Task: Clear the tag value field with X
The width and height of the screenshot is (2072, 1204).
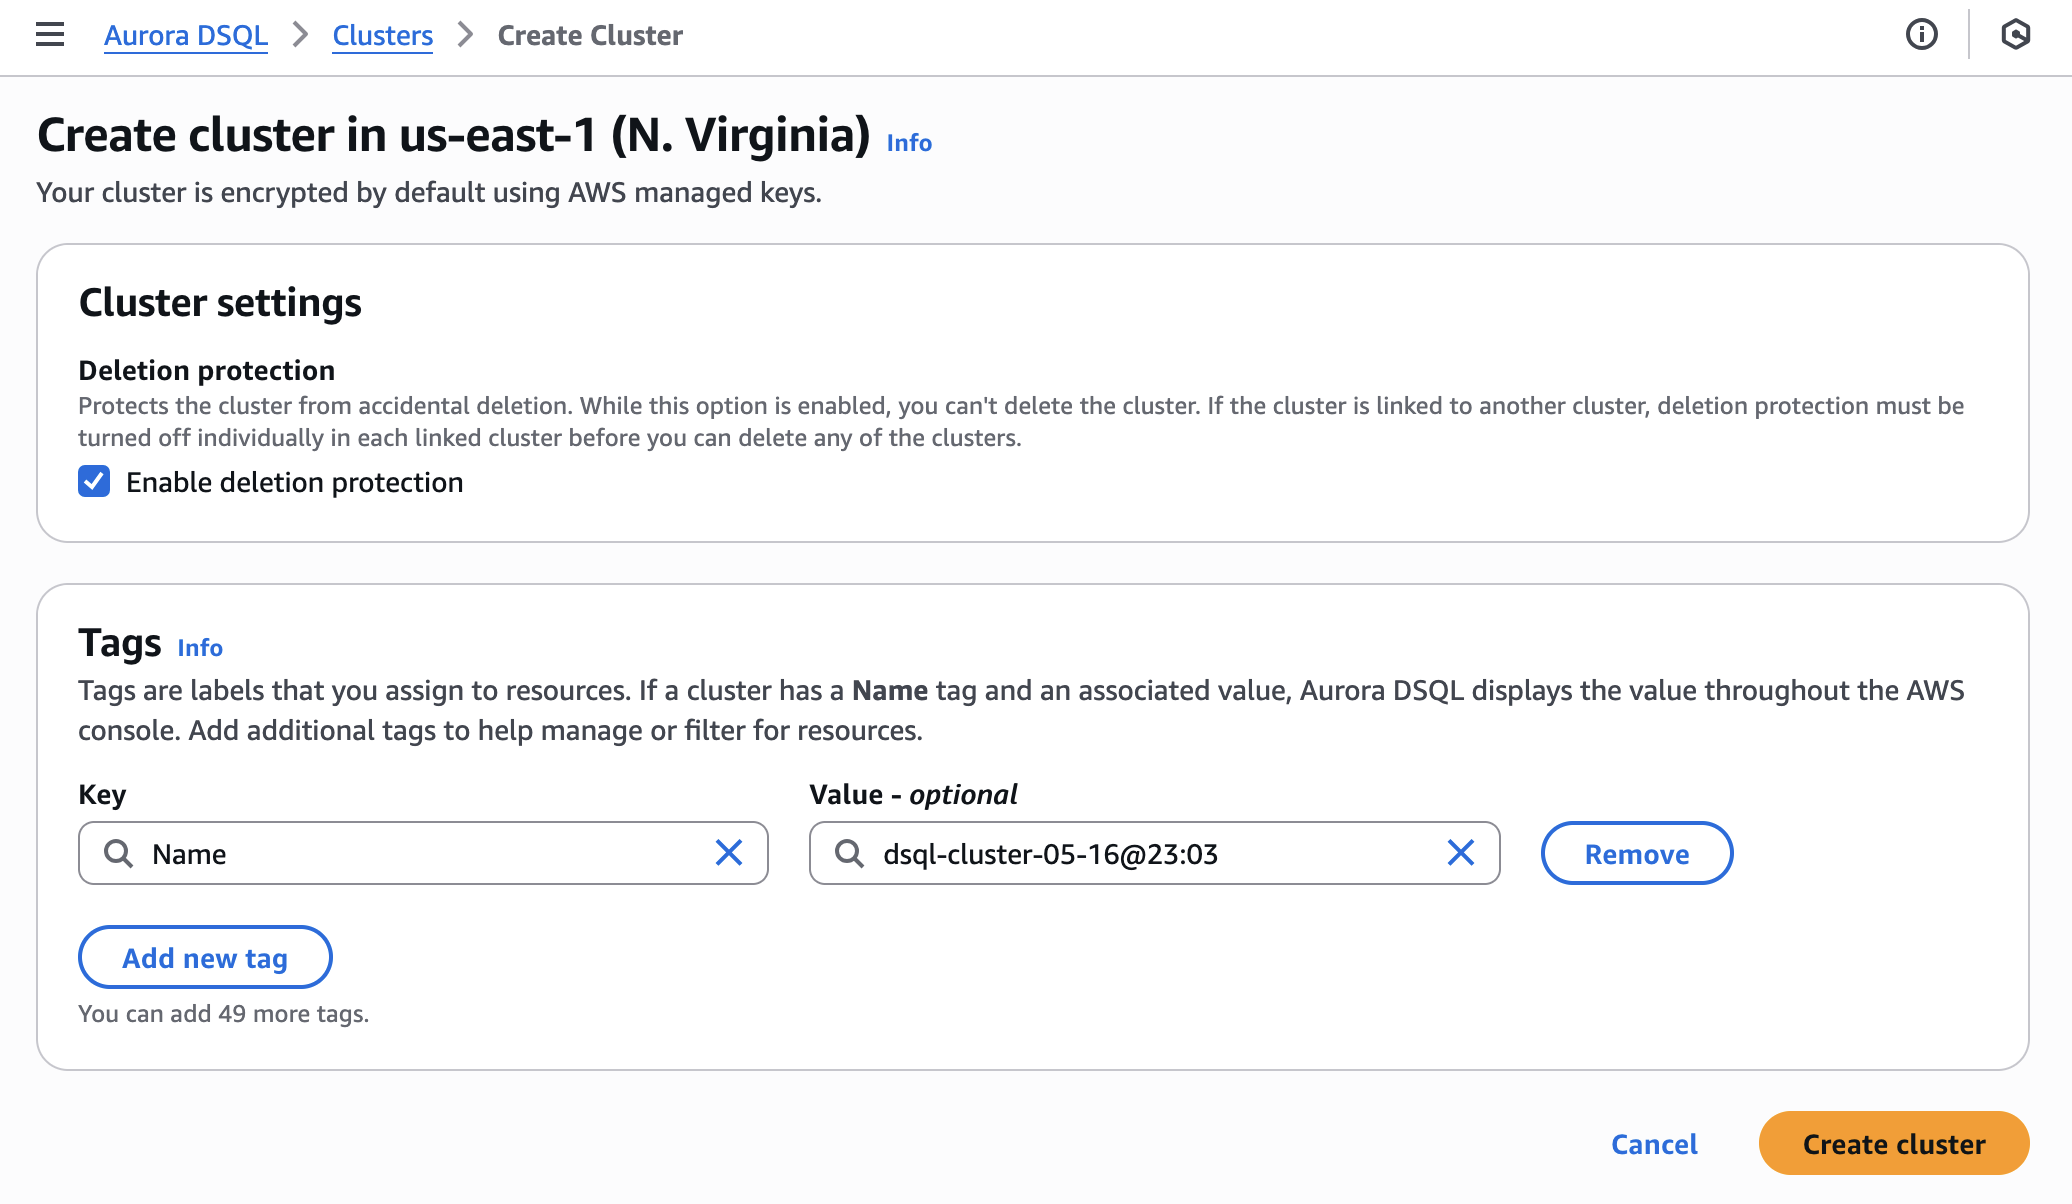Action: (x=1461, y=853)
